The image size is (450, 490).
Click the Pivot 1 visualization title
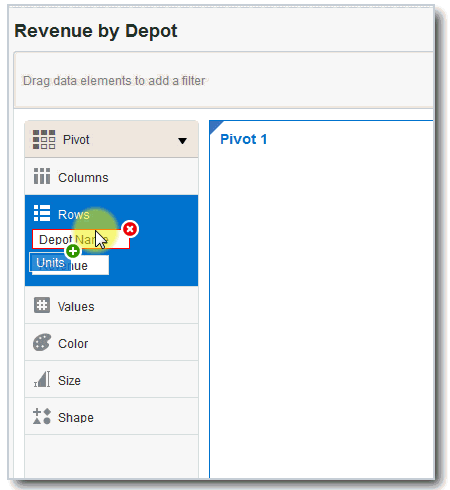pos(244,139)
